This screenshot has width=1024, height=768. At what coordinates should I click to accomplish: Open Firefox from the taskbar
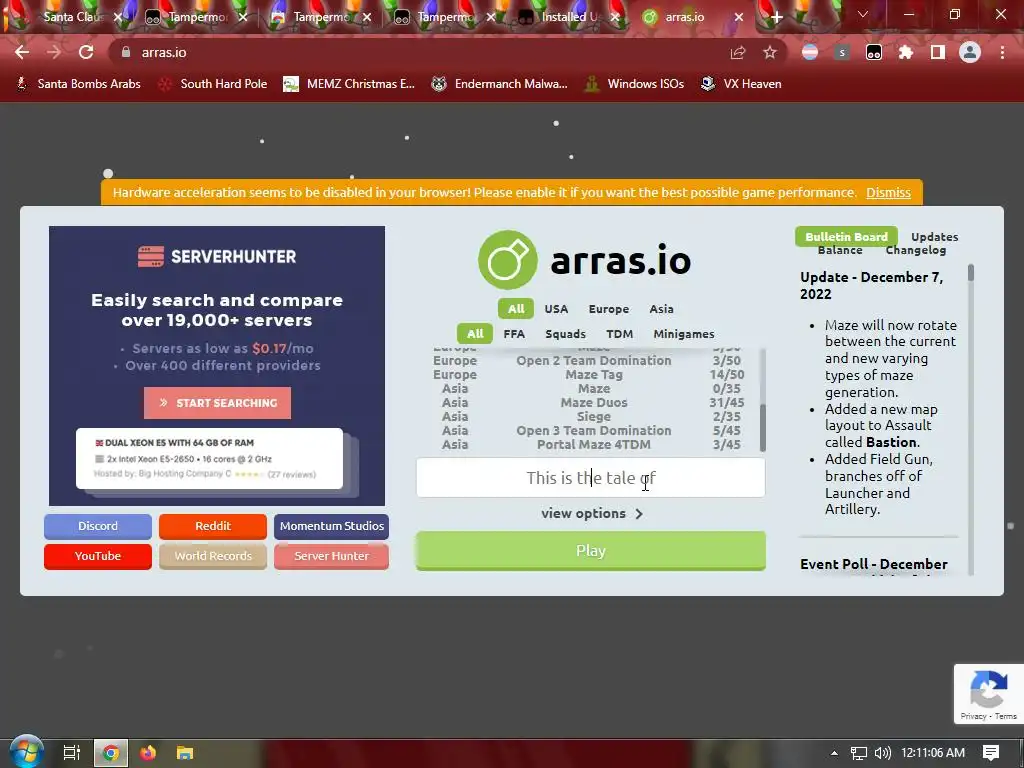coord(148,753)
